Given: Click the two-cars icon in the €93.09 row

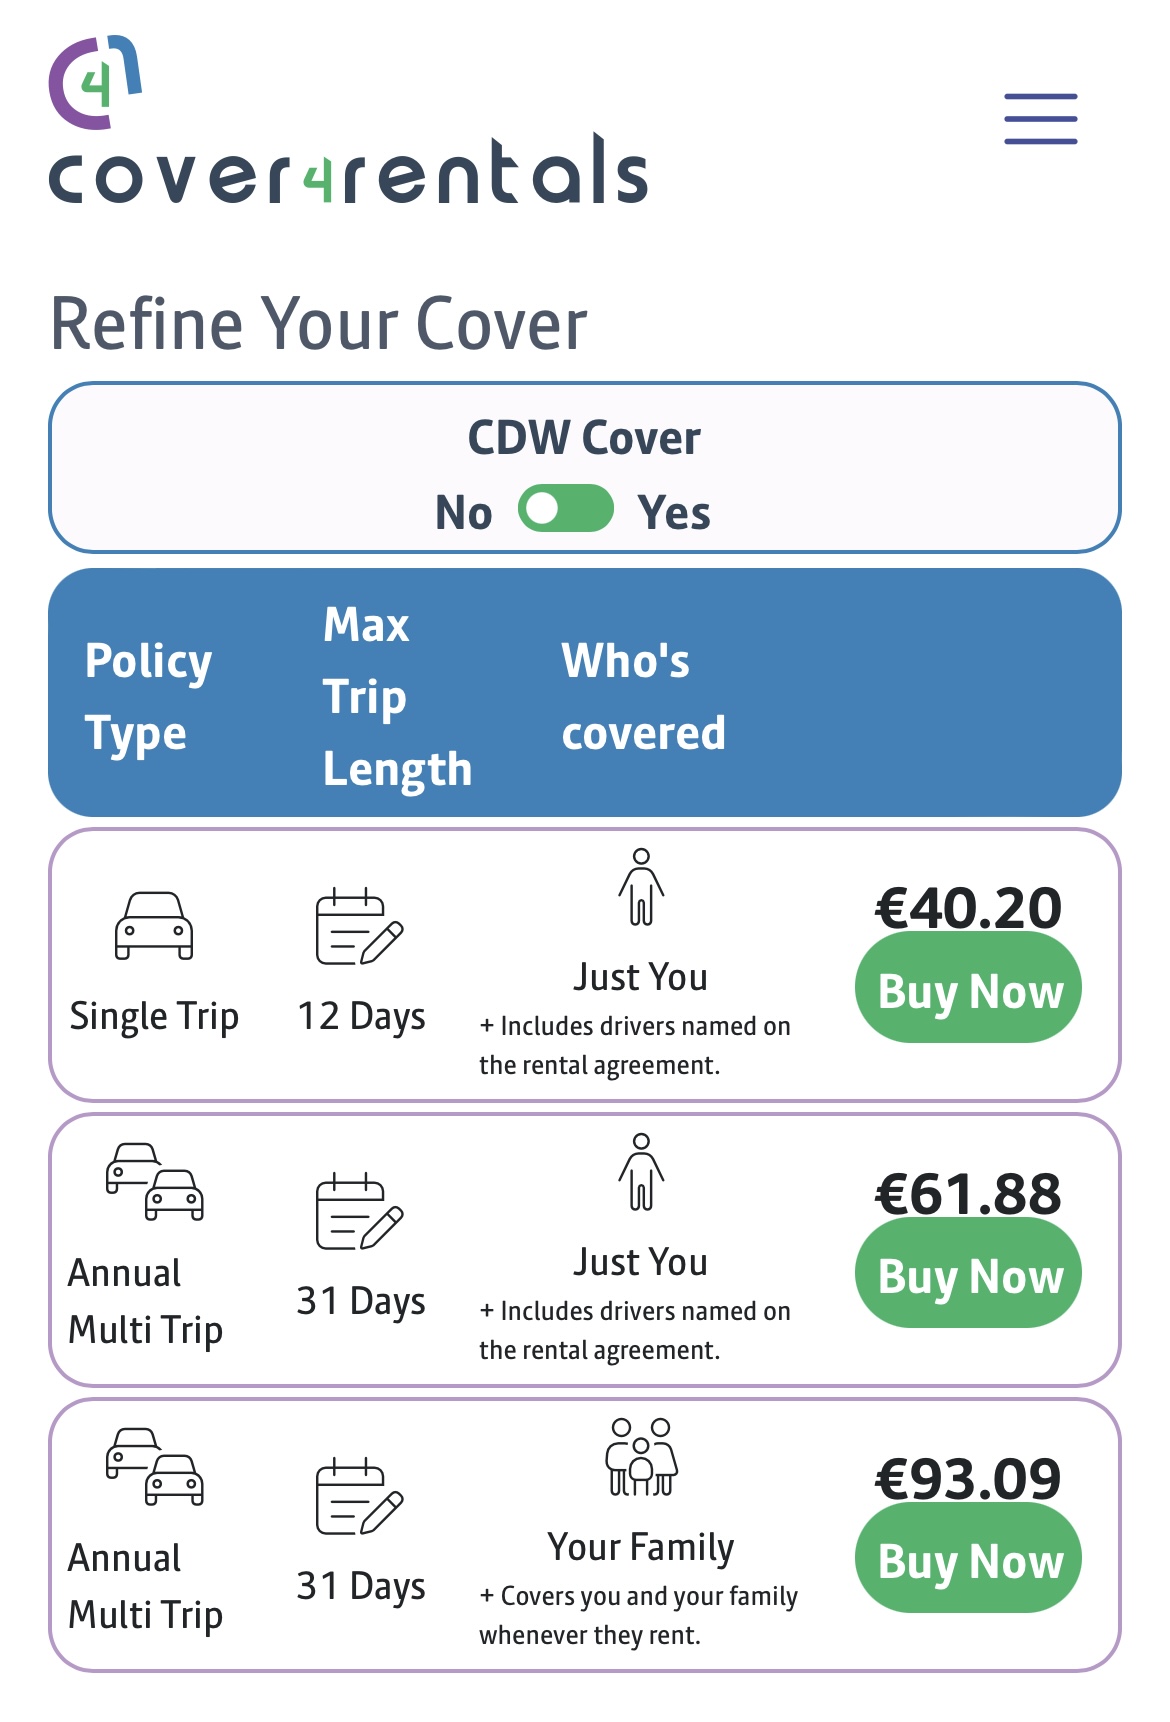Looking at the screenshot, I should coord(155,1466).
